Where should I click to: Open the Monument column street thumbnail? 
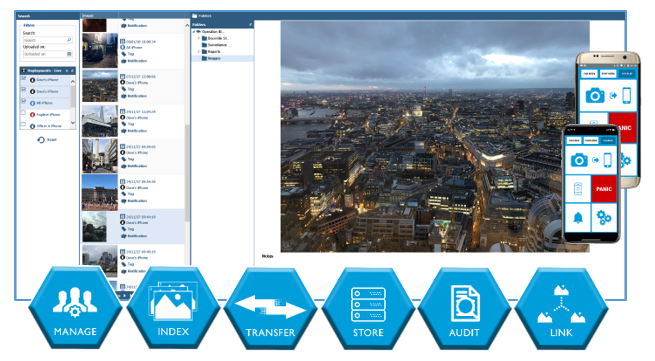[100, 156]
